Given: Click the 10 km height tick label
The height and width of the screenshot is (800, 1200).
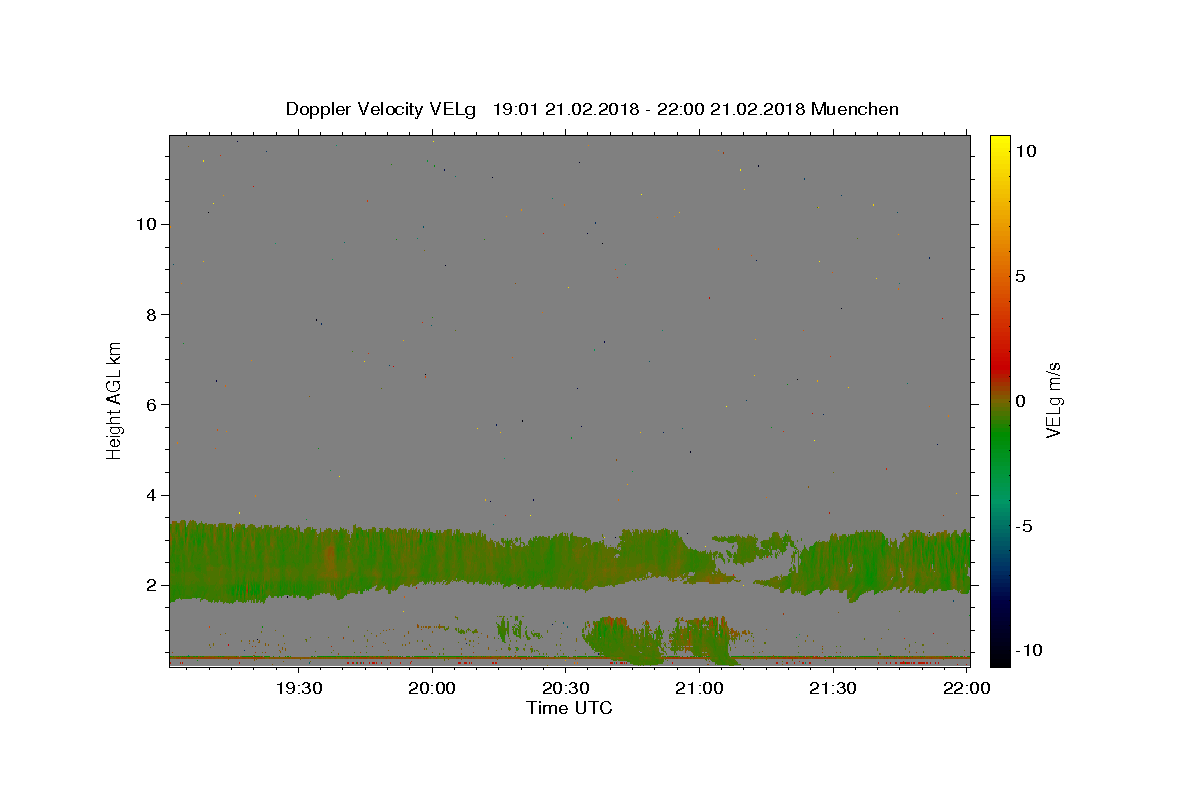Looking at the screenshot, I should (x=146, y=224).
